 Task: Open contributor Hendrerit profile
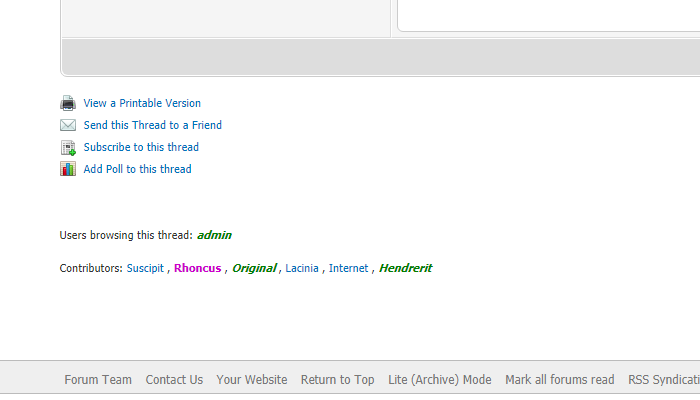tap(405, 268)
